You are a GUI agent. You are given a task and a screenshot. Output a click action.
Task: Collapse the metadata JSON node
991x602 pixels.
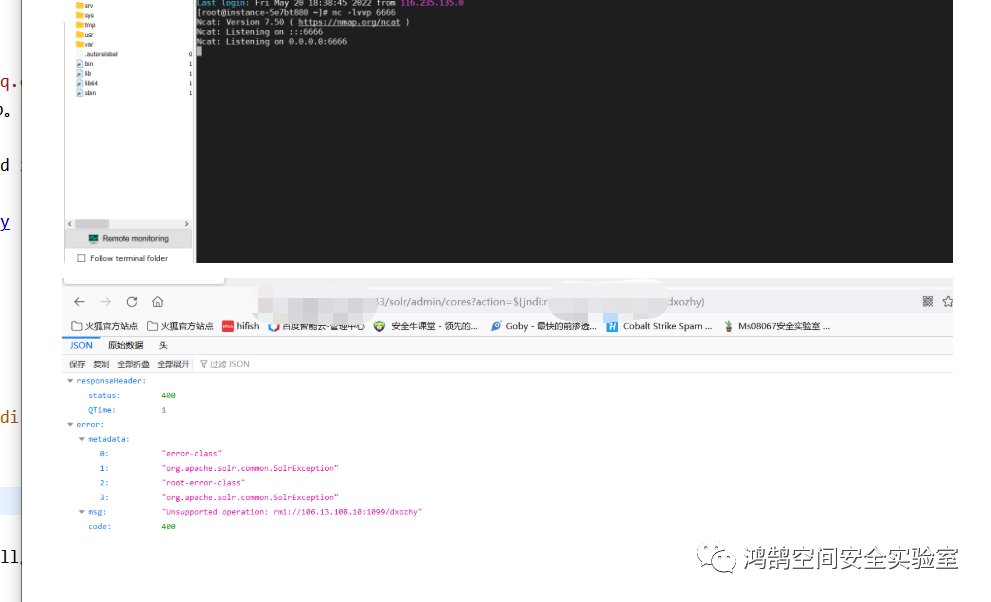[x=82, y=439]
